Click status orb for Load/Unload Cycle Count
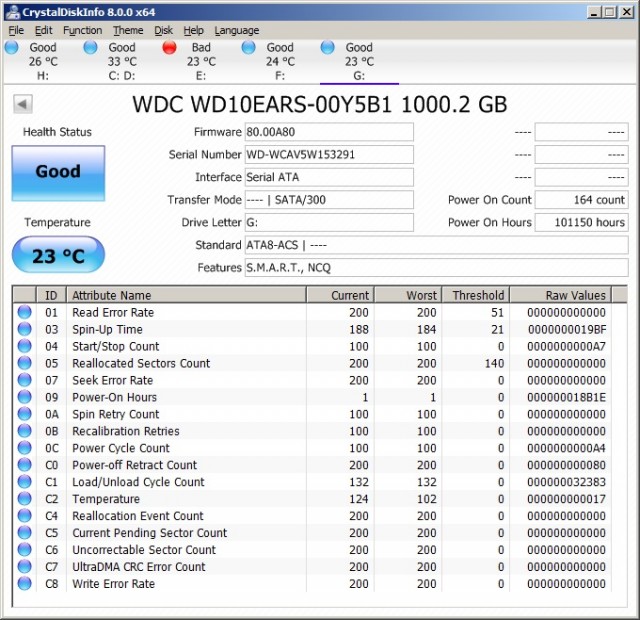Viewport: 640px width, 620px height. [x=24, y=482]
